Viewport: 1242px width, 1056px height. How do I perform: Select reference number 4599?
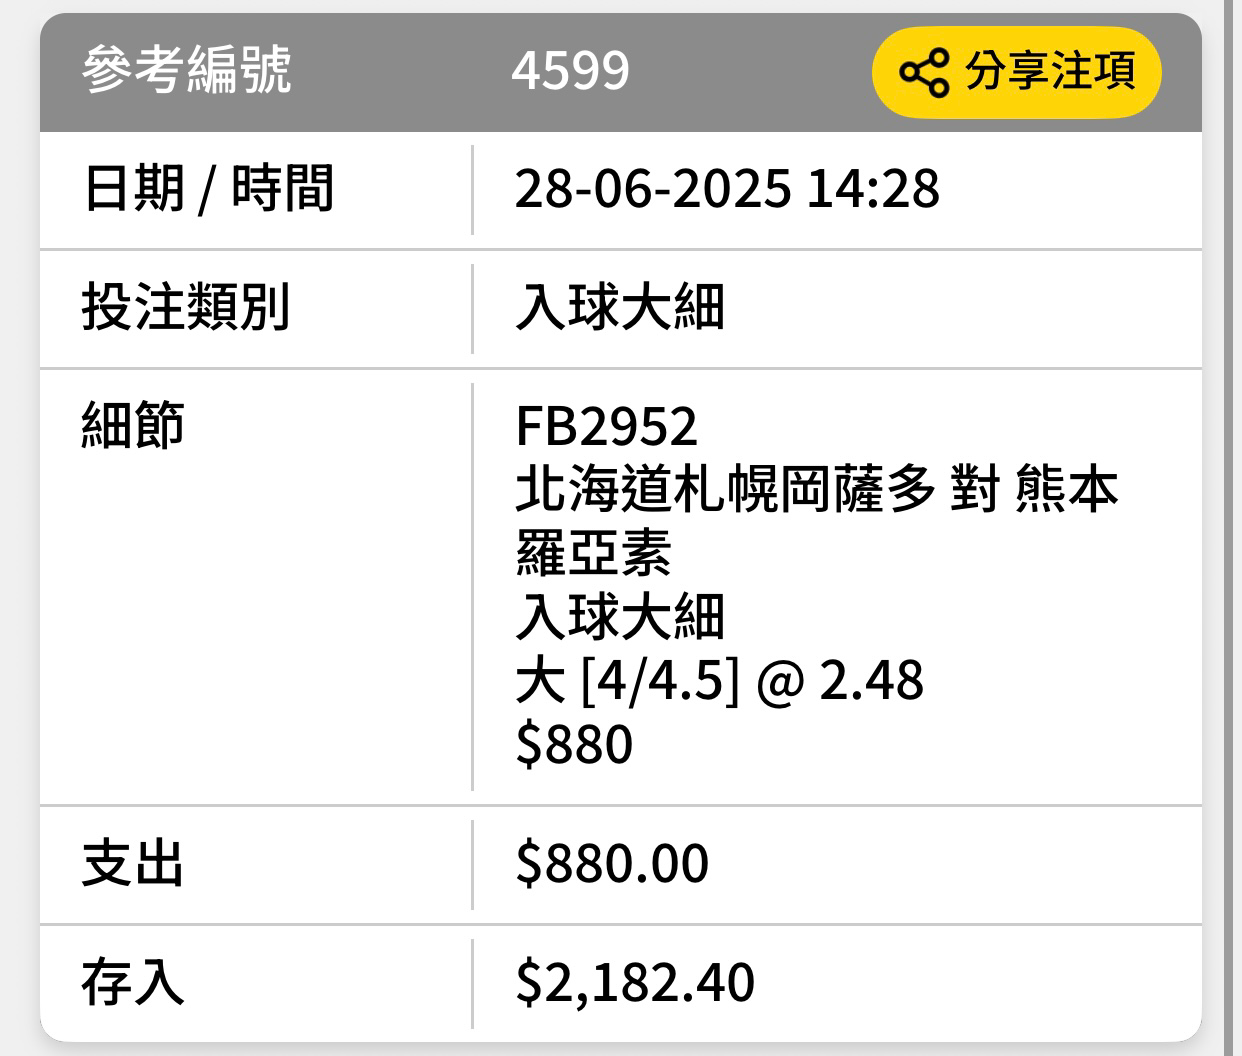click(570, 71)
